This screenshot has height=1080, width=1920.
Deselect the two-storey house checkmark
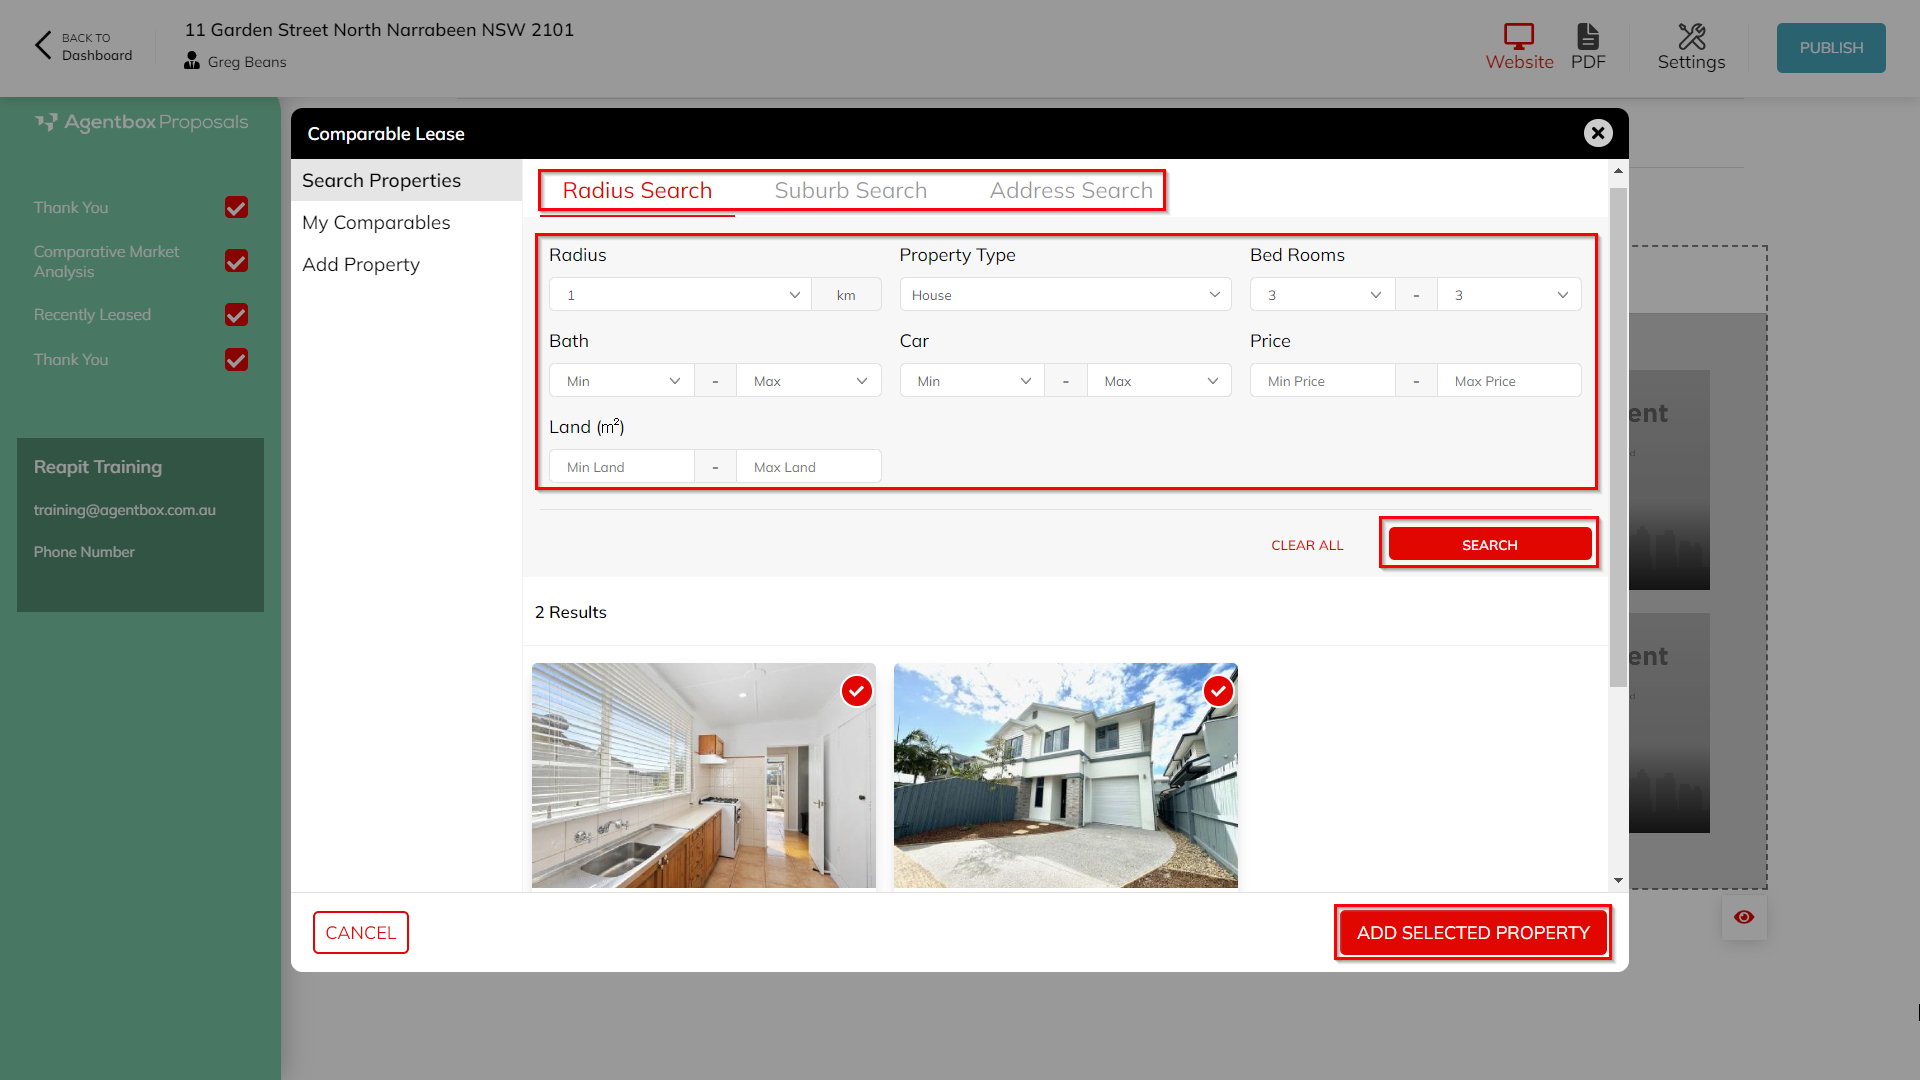pyautogui.click(x=1218, y=691)
